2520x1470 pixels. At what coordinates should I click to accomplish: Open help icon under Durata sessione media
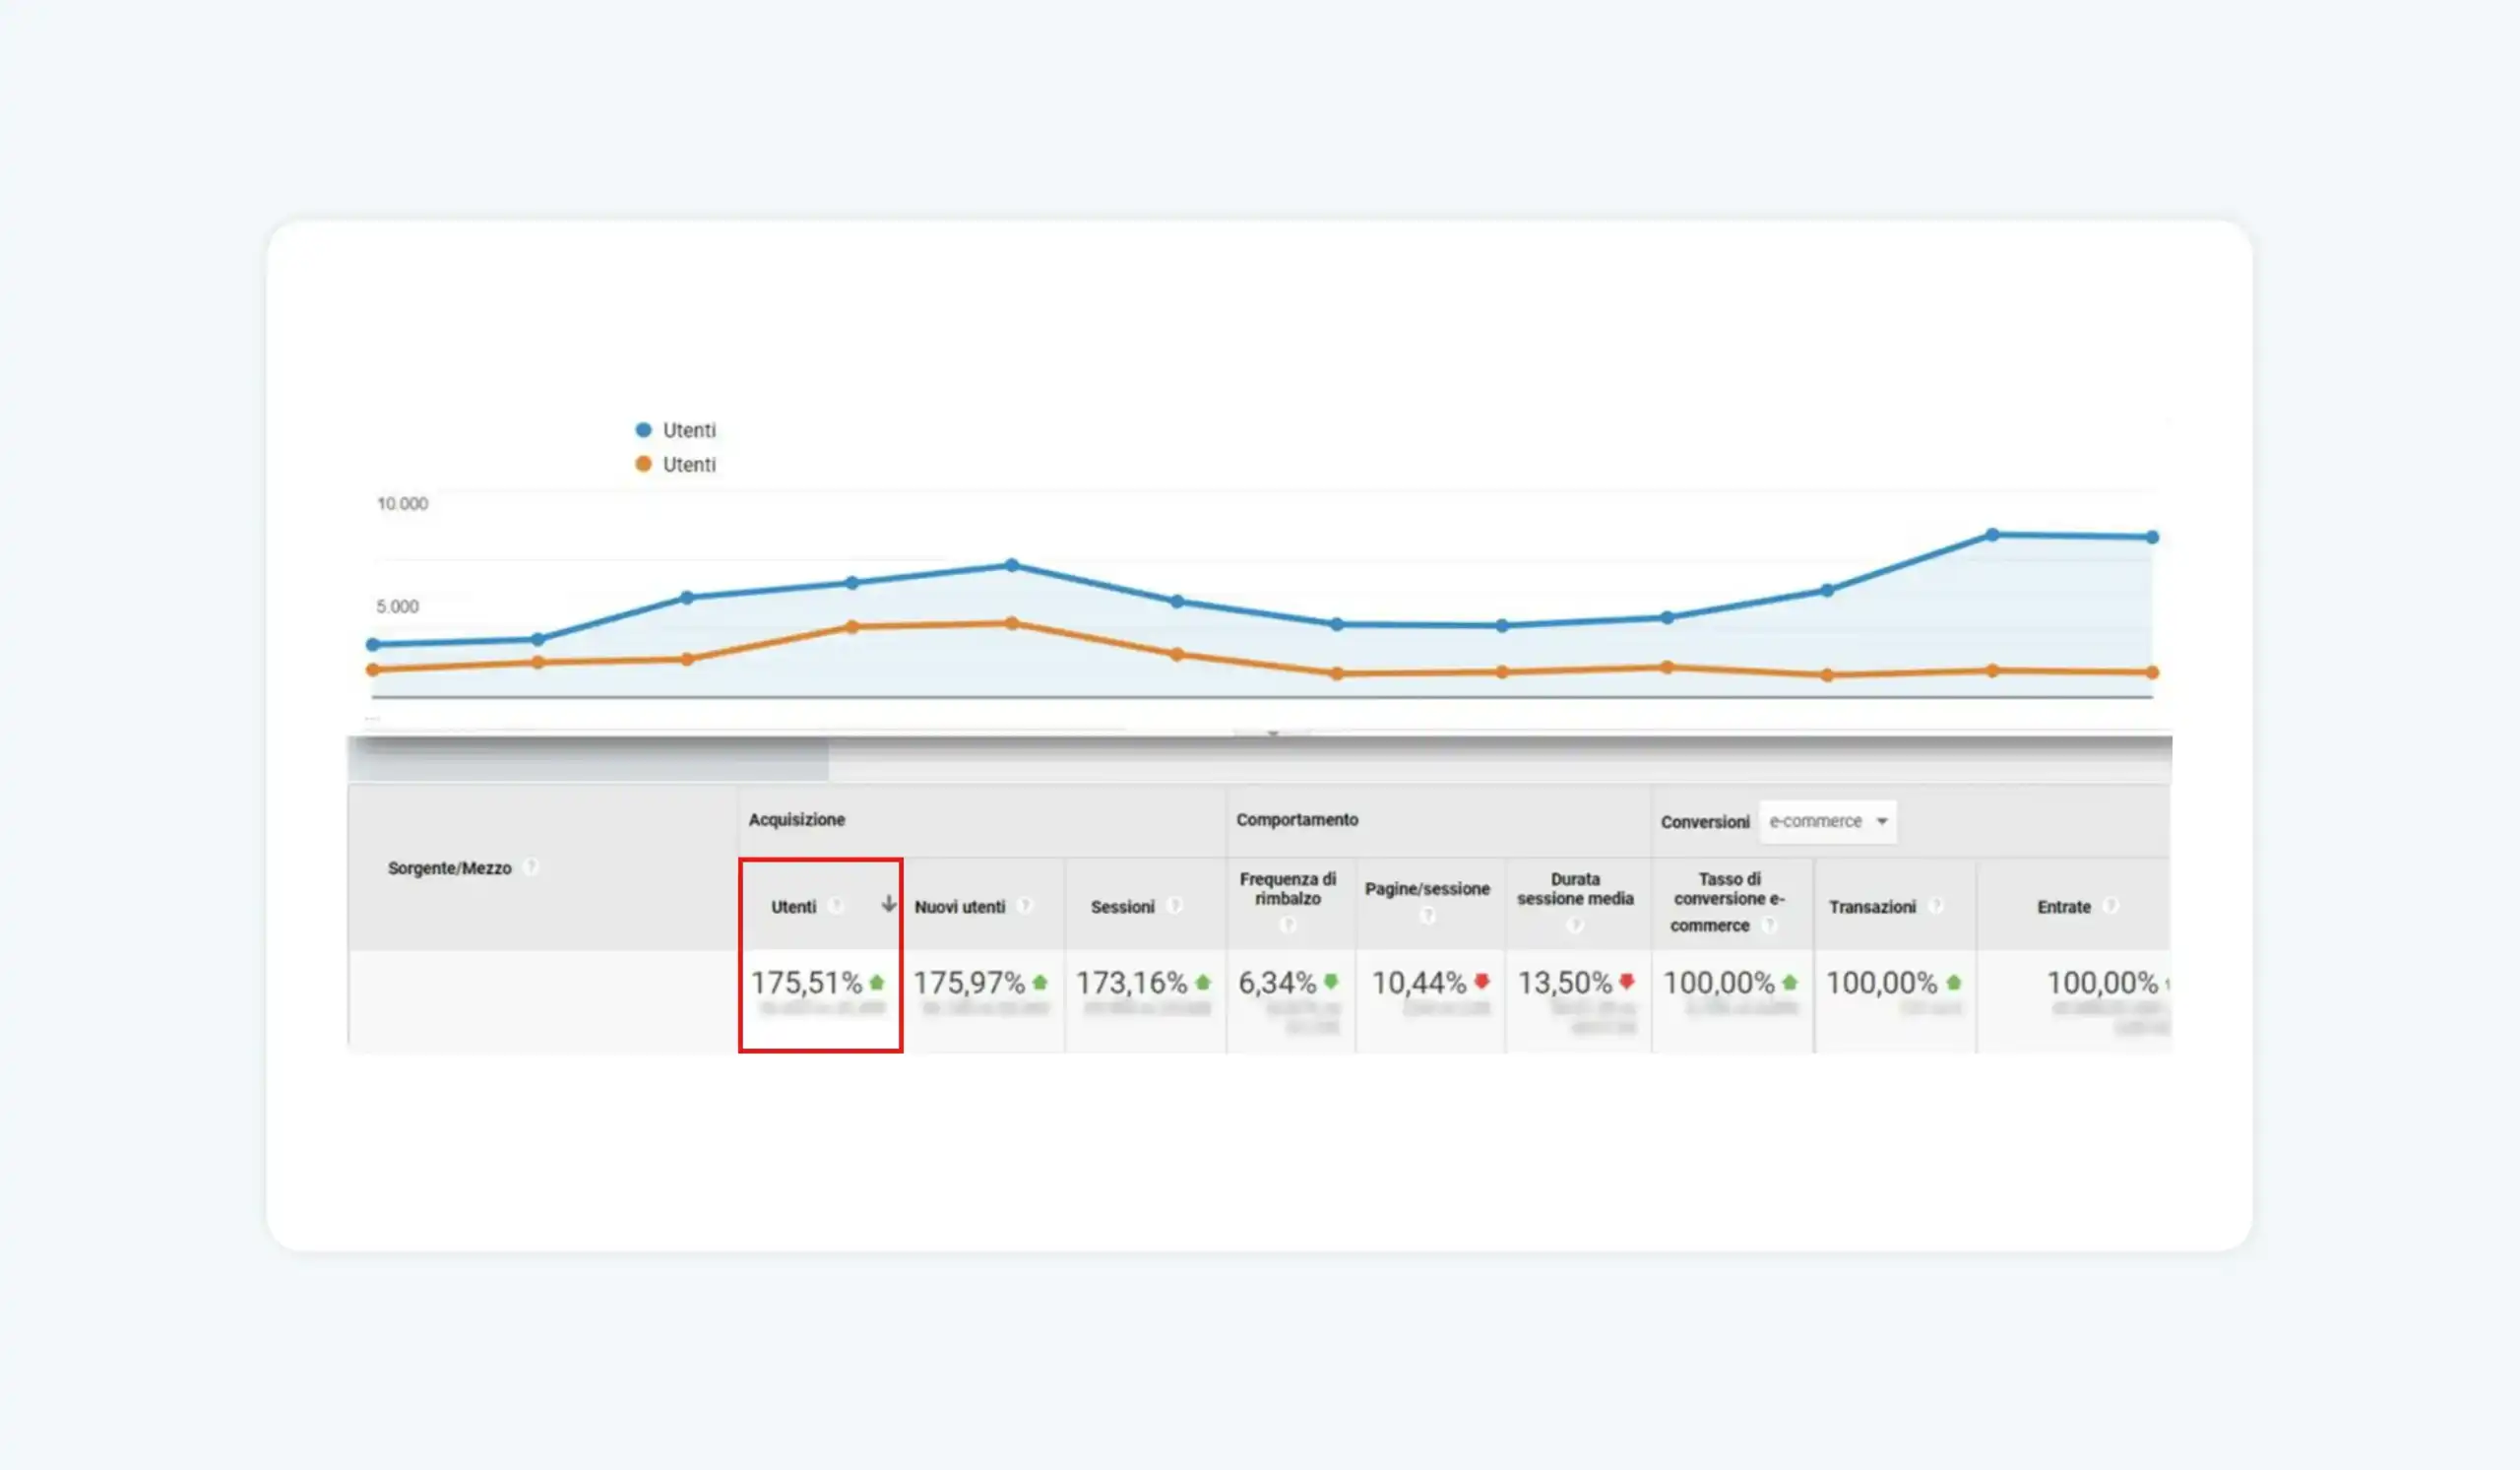pos(1576,925)
